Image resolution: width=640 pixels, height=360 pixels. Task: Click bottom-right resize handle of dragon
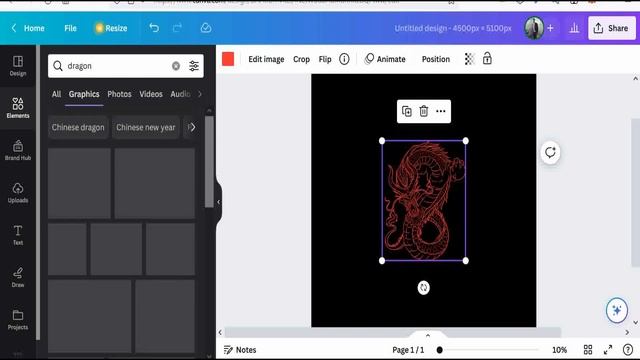tap(465, 260)
